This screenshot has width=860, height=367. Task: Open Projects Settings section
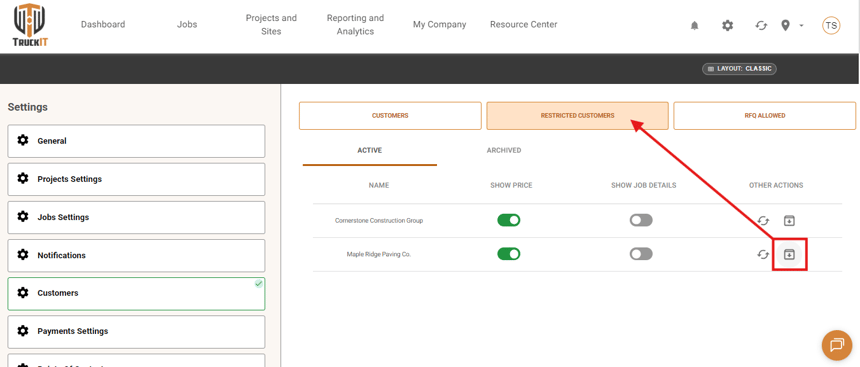pyautogui.click(x=136, y=179)
